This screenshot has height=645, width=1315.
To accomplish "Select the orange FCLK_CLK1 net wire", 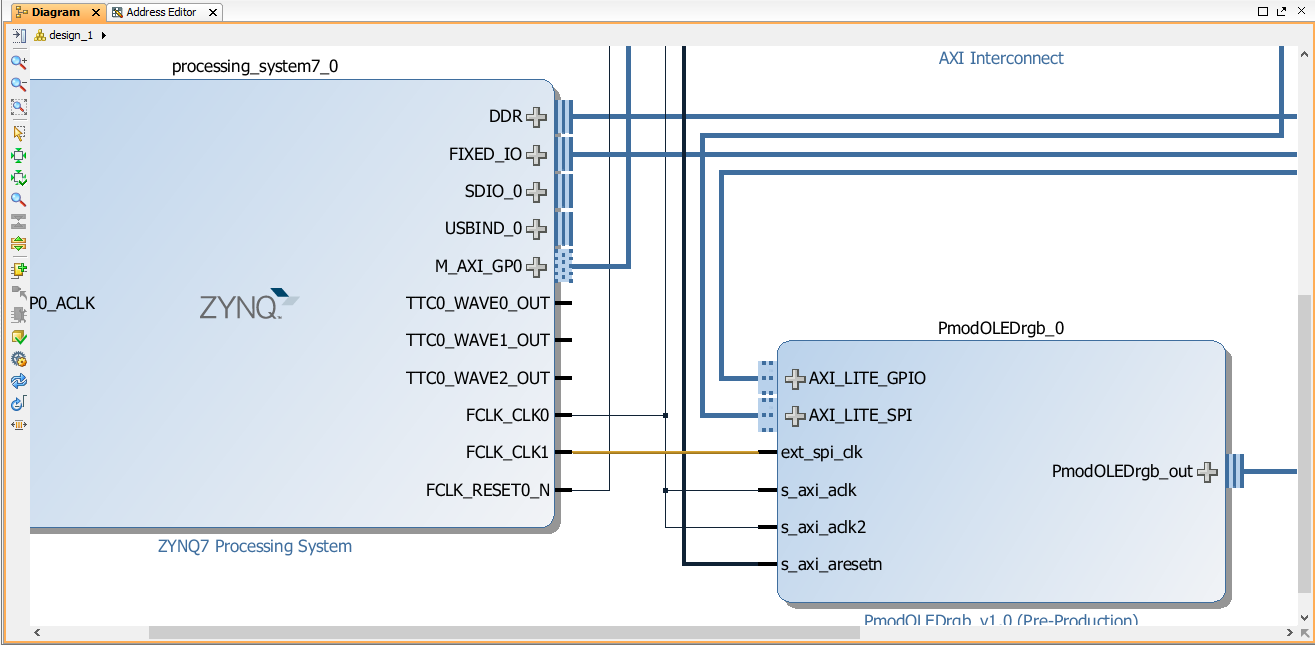I will pos(665,452).
